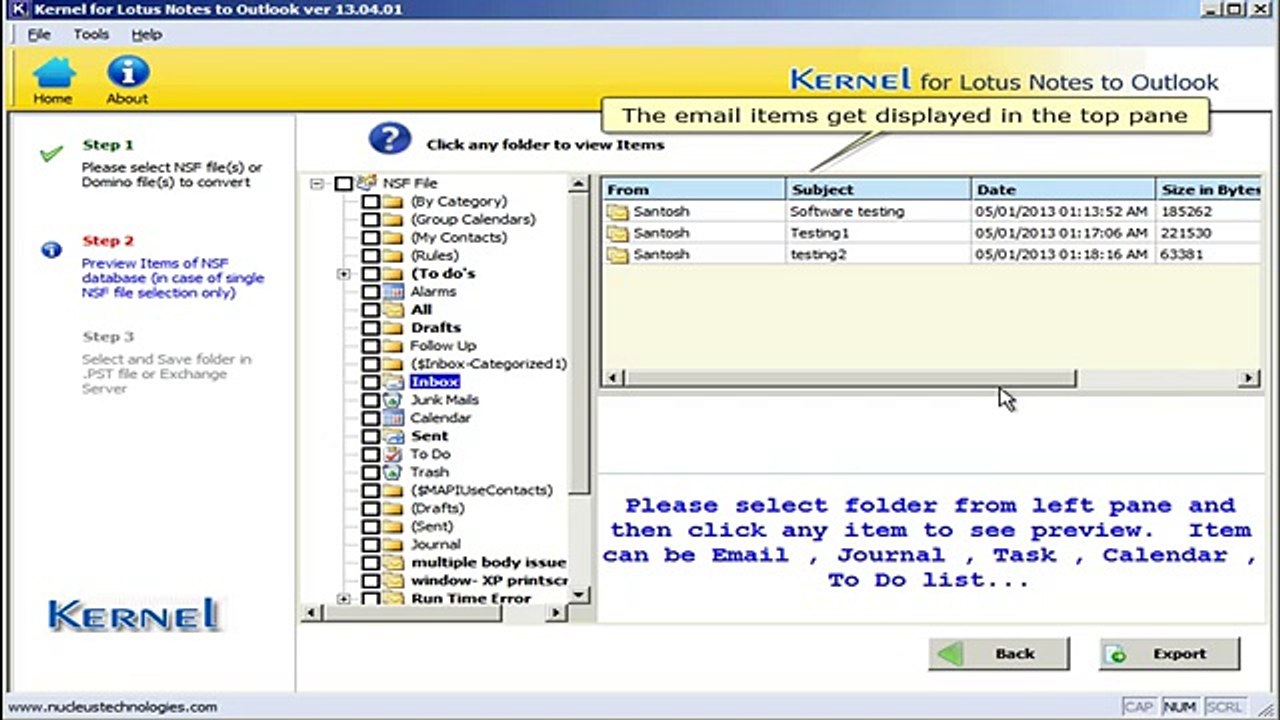Image resolution: width=1280 pixels, height=720 pixels.
Task: Open the Home toolbar icon
Action: (53, 81)
